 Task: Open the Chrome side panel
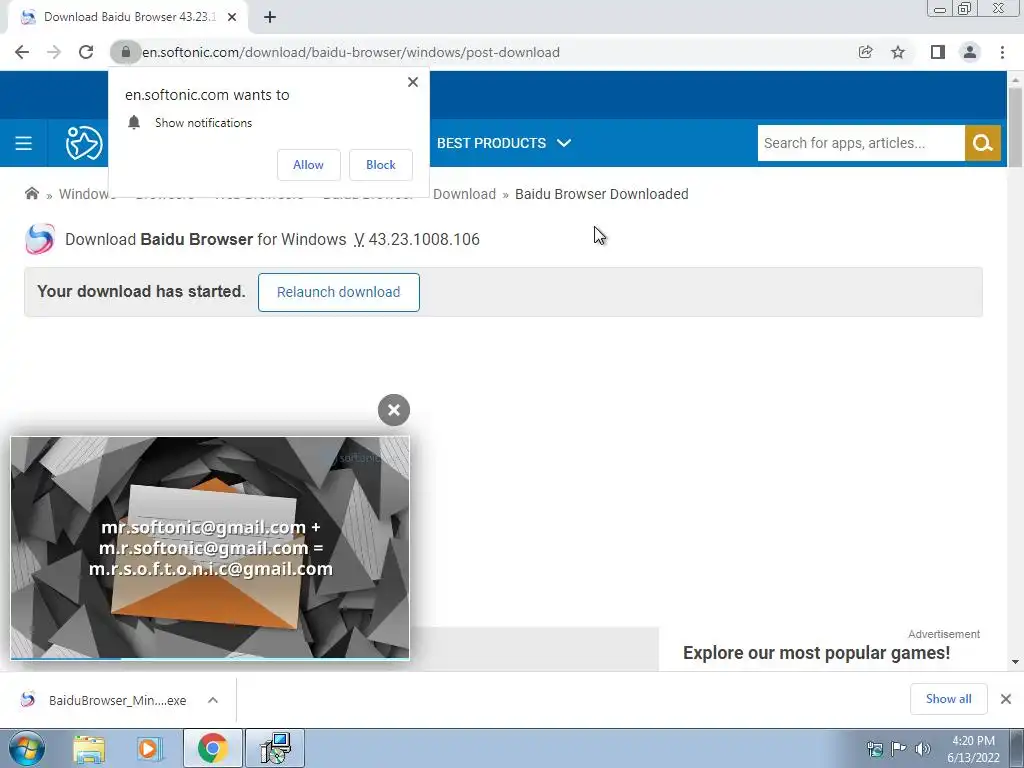937,52
